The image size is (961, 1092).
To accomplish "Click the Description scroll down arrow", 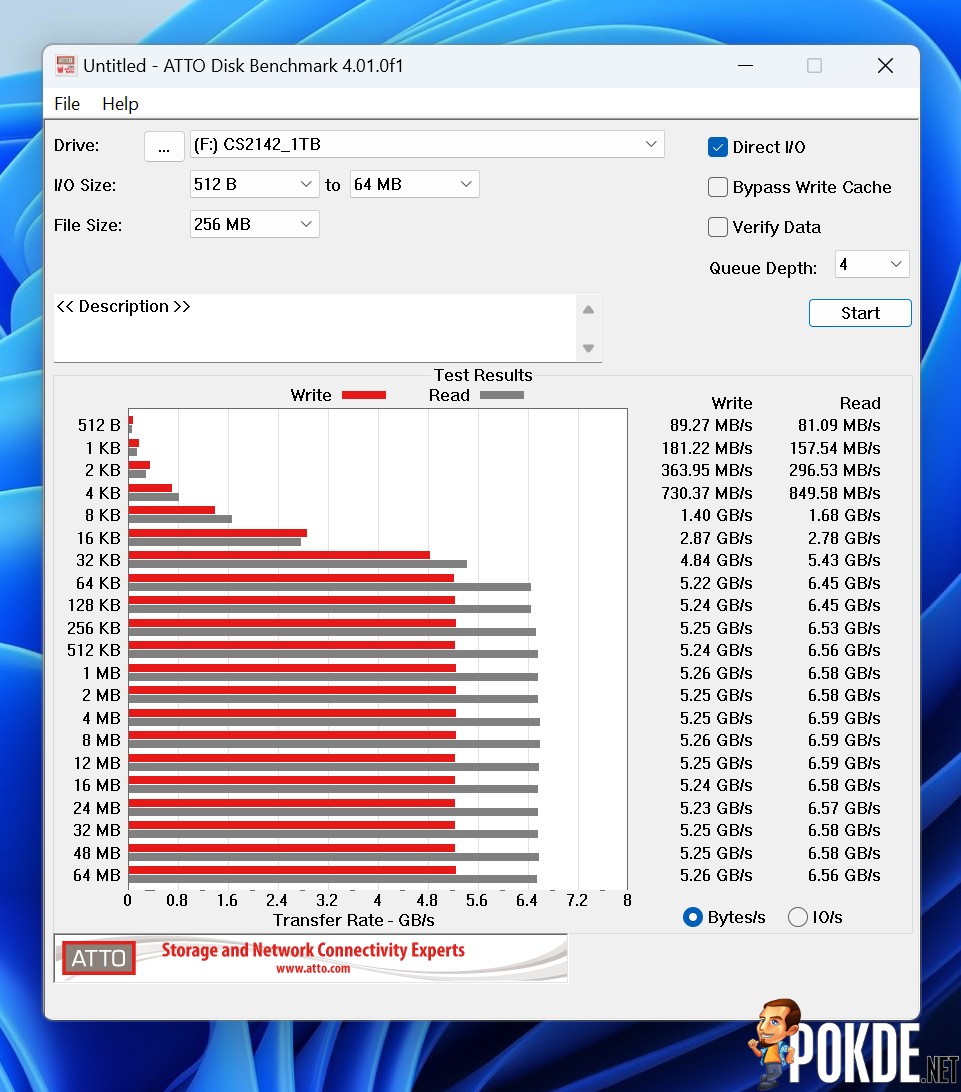I will point(588,348).
